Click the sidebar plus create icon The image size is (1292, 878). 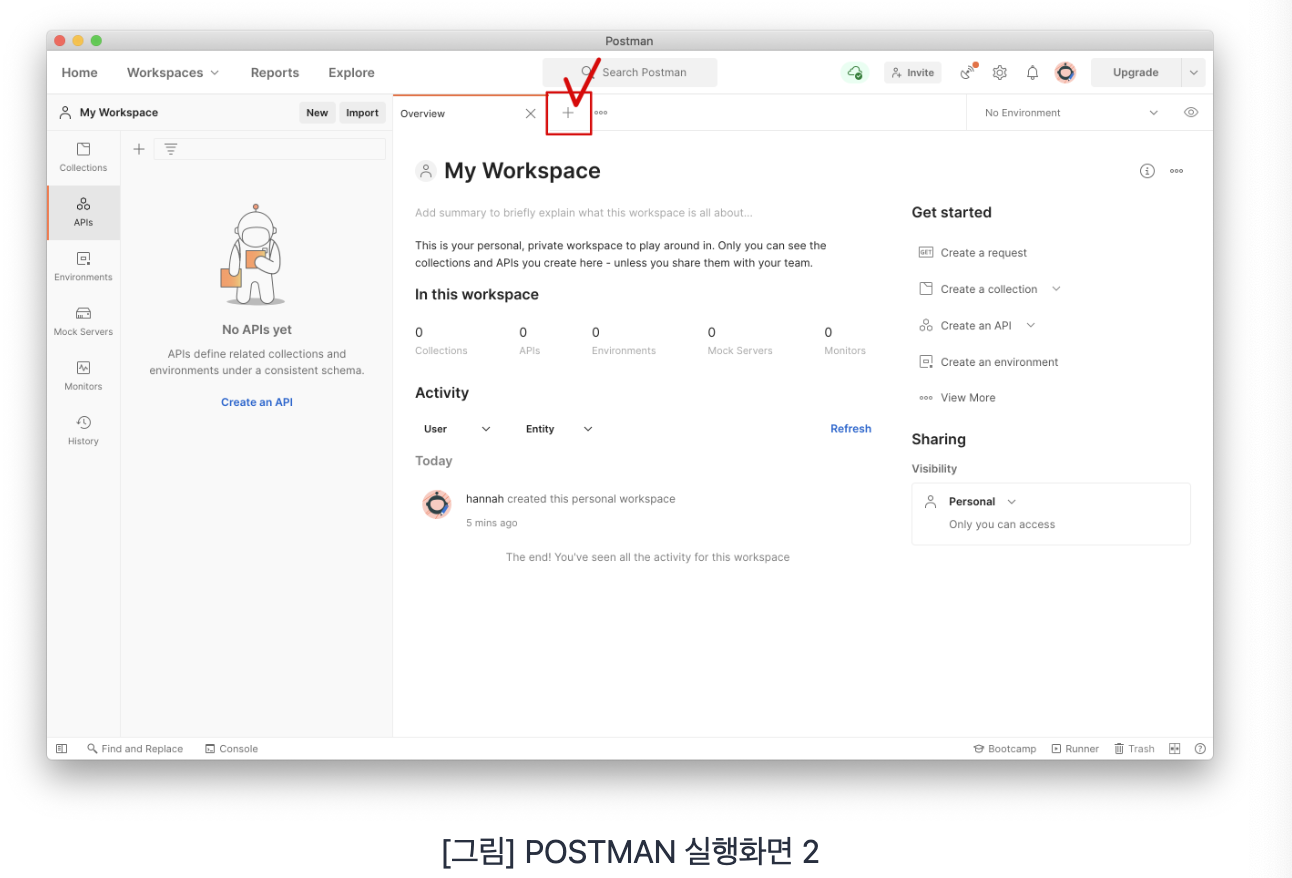[139, 149]
